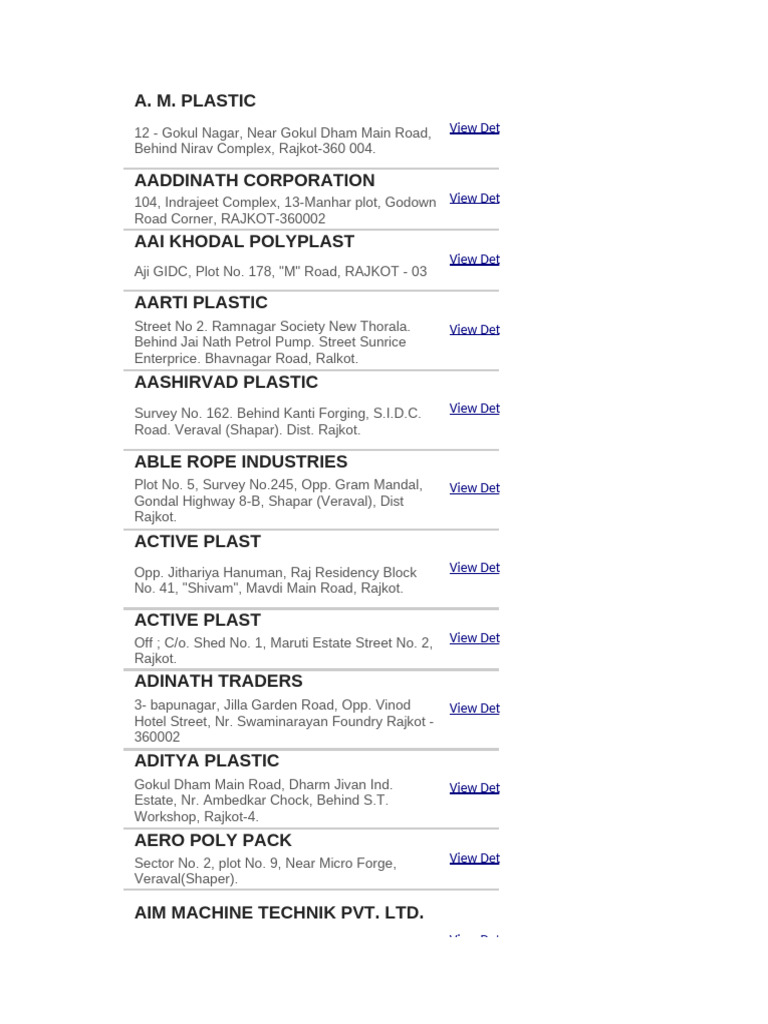
Task: Click the AARTI PLASTIC heading
Action: coord(201,302)
